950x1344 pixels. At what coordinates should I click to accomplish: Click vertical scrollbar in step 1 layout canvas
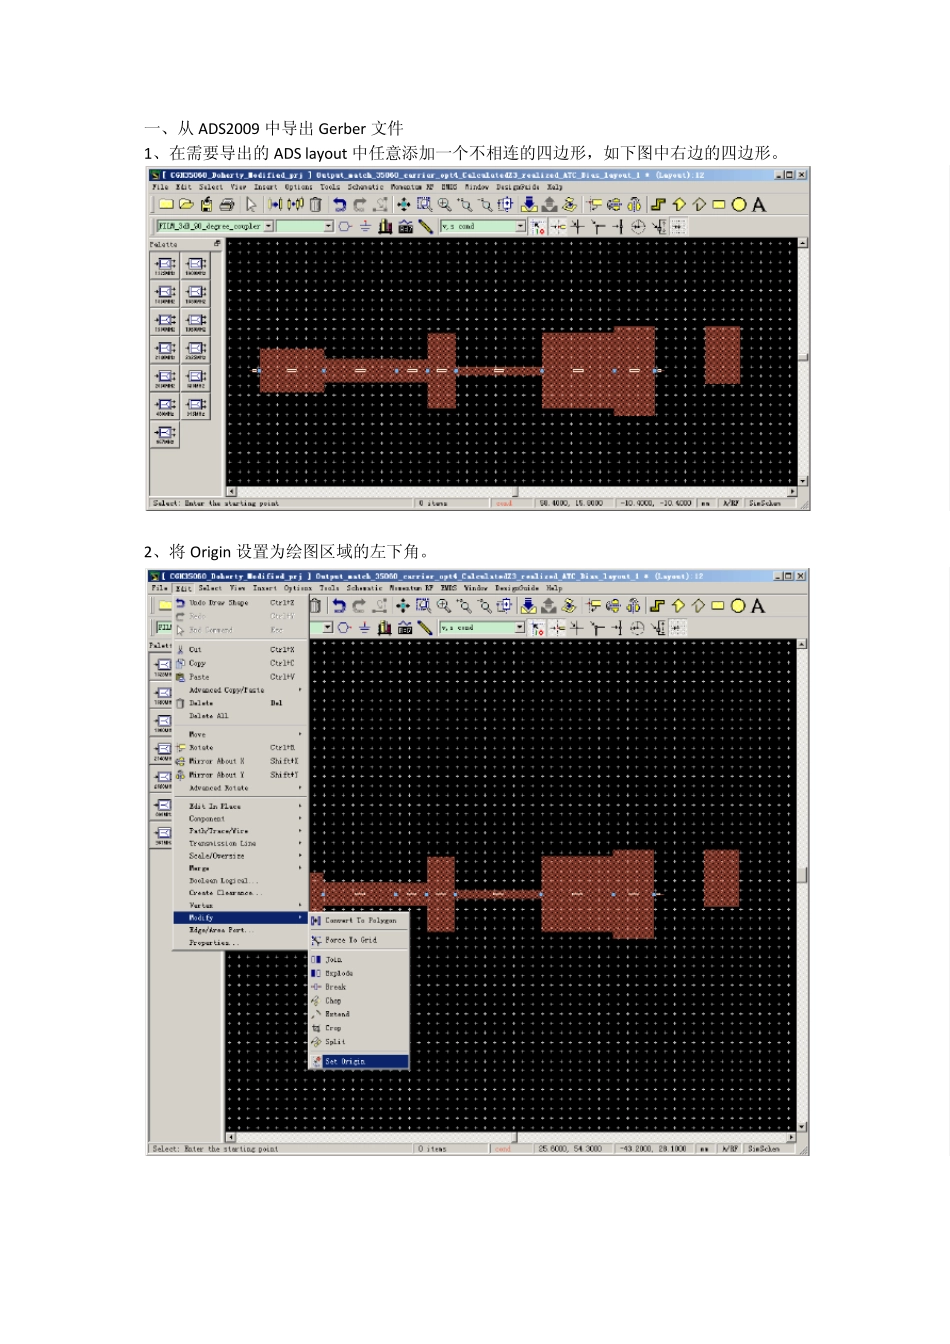point(802,362)
